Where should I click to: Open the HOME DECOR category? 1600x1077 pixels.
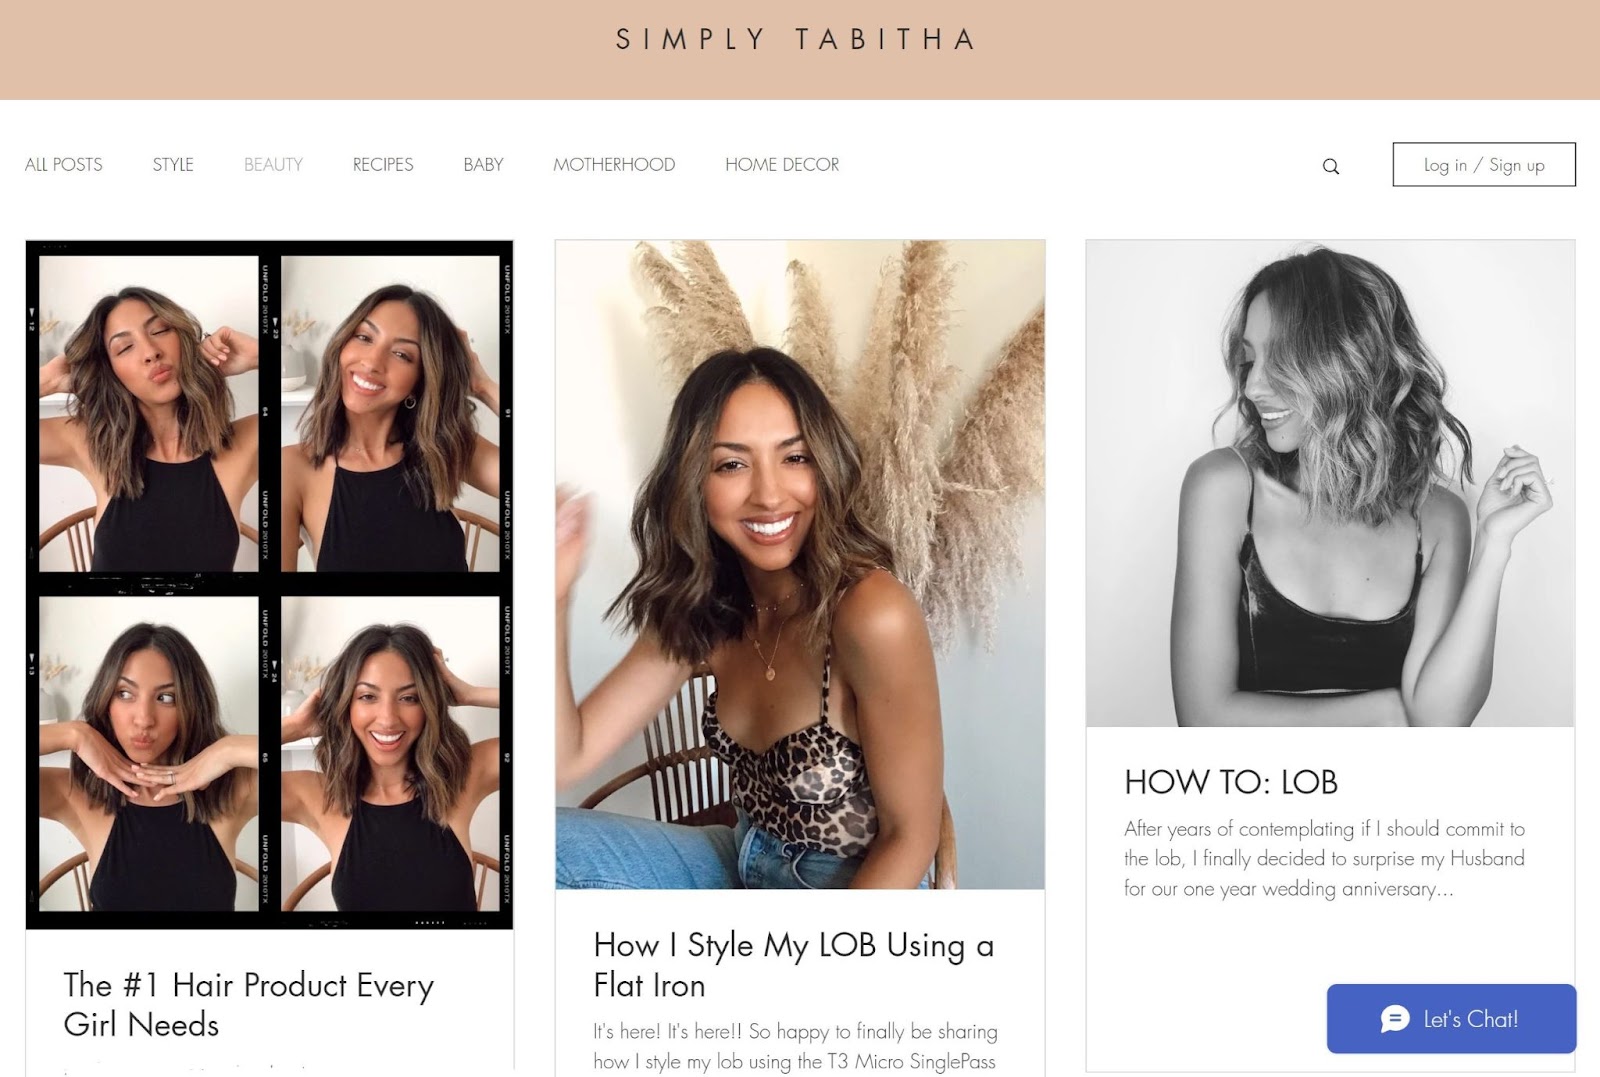click(782, 165)
